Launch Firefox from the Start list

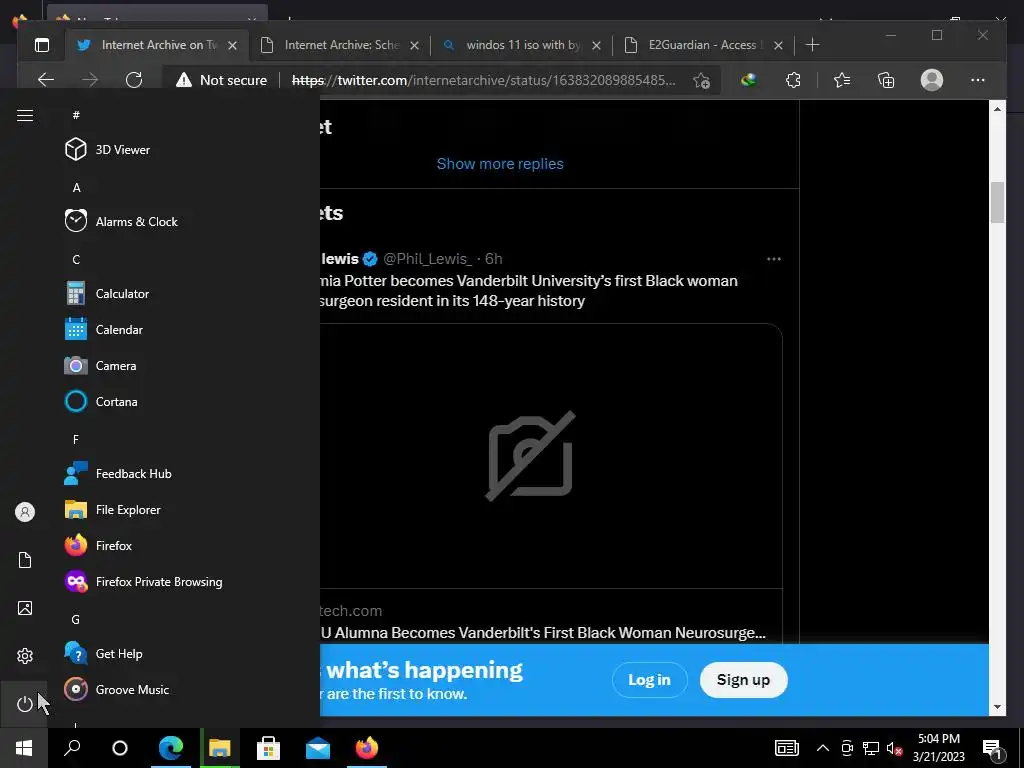click(99, 545)
